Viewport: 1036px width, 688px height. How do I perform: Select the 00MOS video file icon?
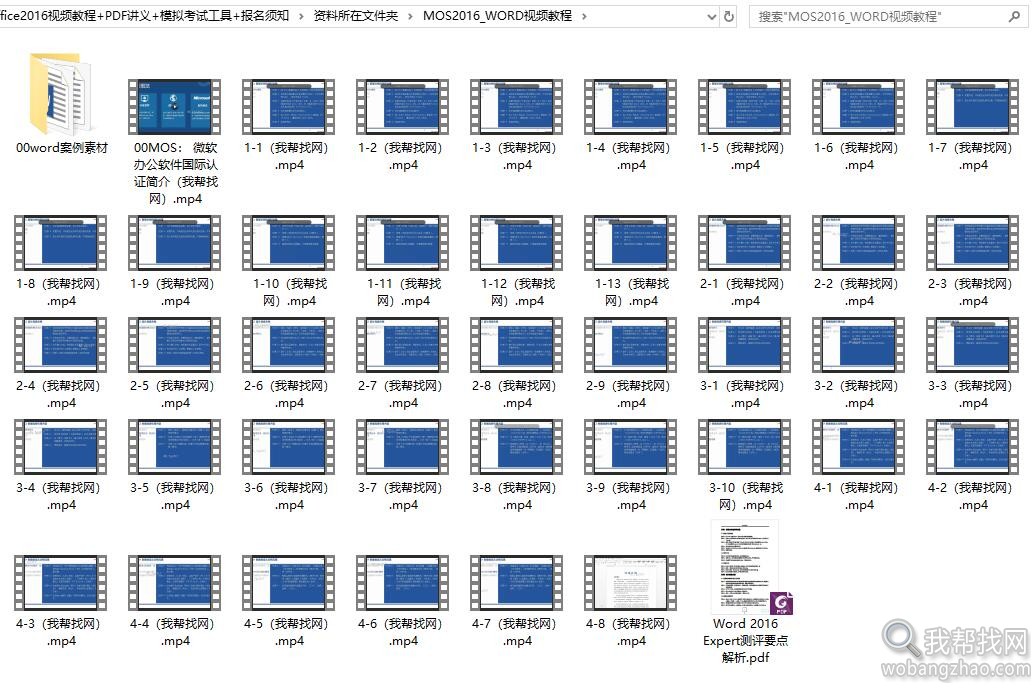coord(175,107)
